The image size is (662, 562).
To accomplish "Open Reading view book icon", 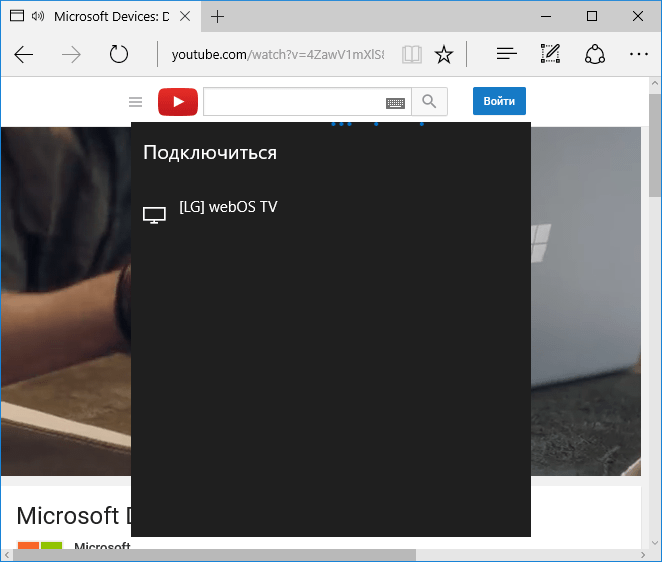I will click(412, 54).
